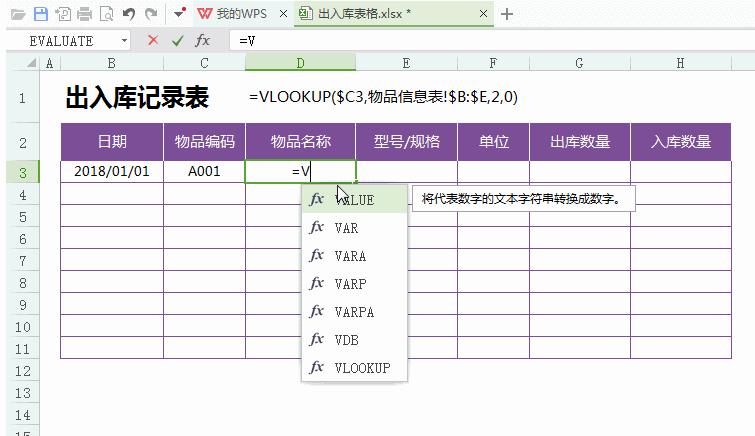Open the Insert Function fx dialog
The image size is (755, 436).
click(x=203, y=40)
